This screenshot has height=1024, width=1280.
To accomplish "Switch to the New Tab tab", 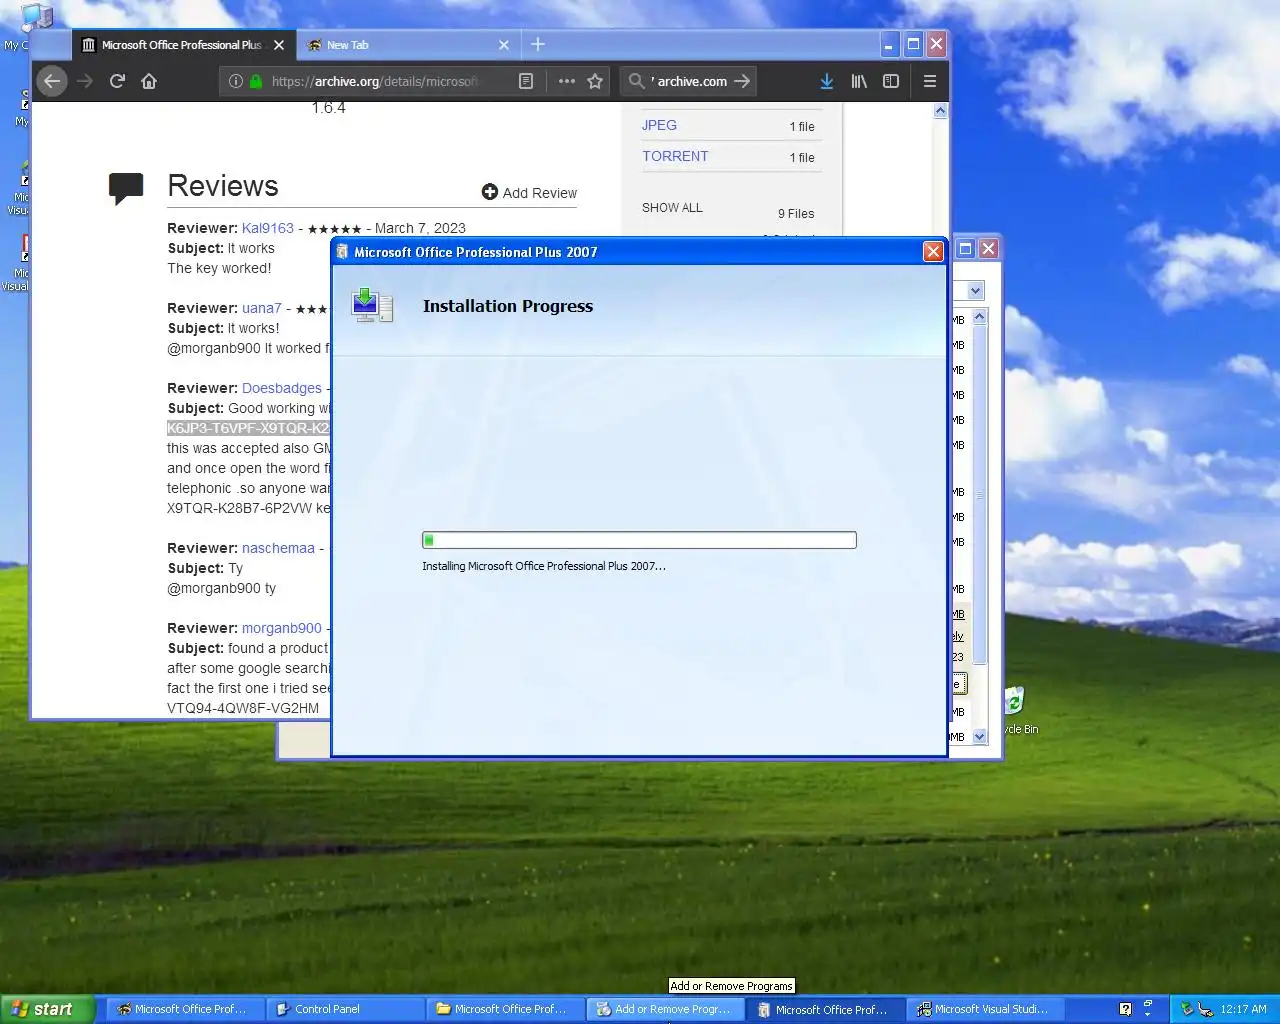I will click(408, 45).
